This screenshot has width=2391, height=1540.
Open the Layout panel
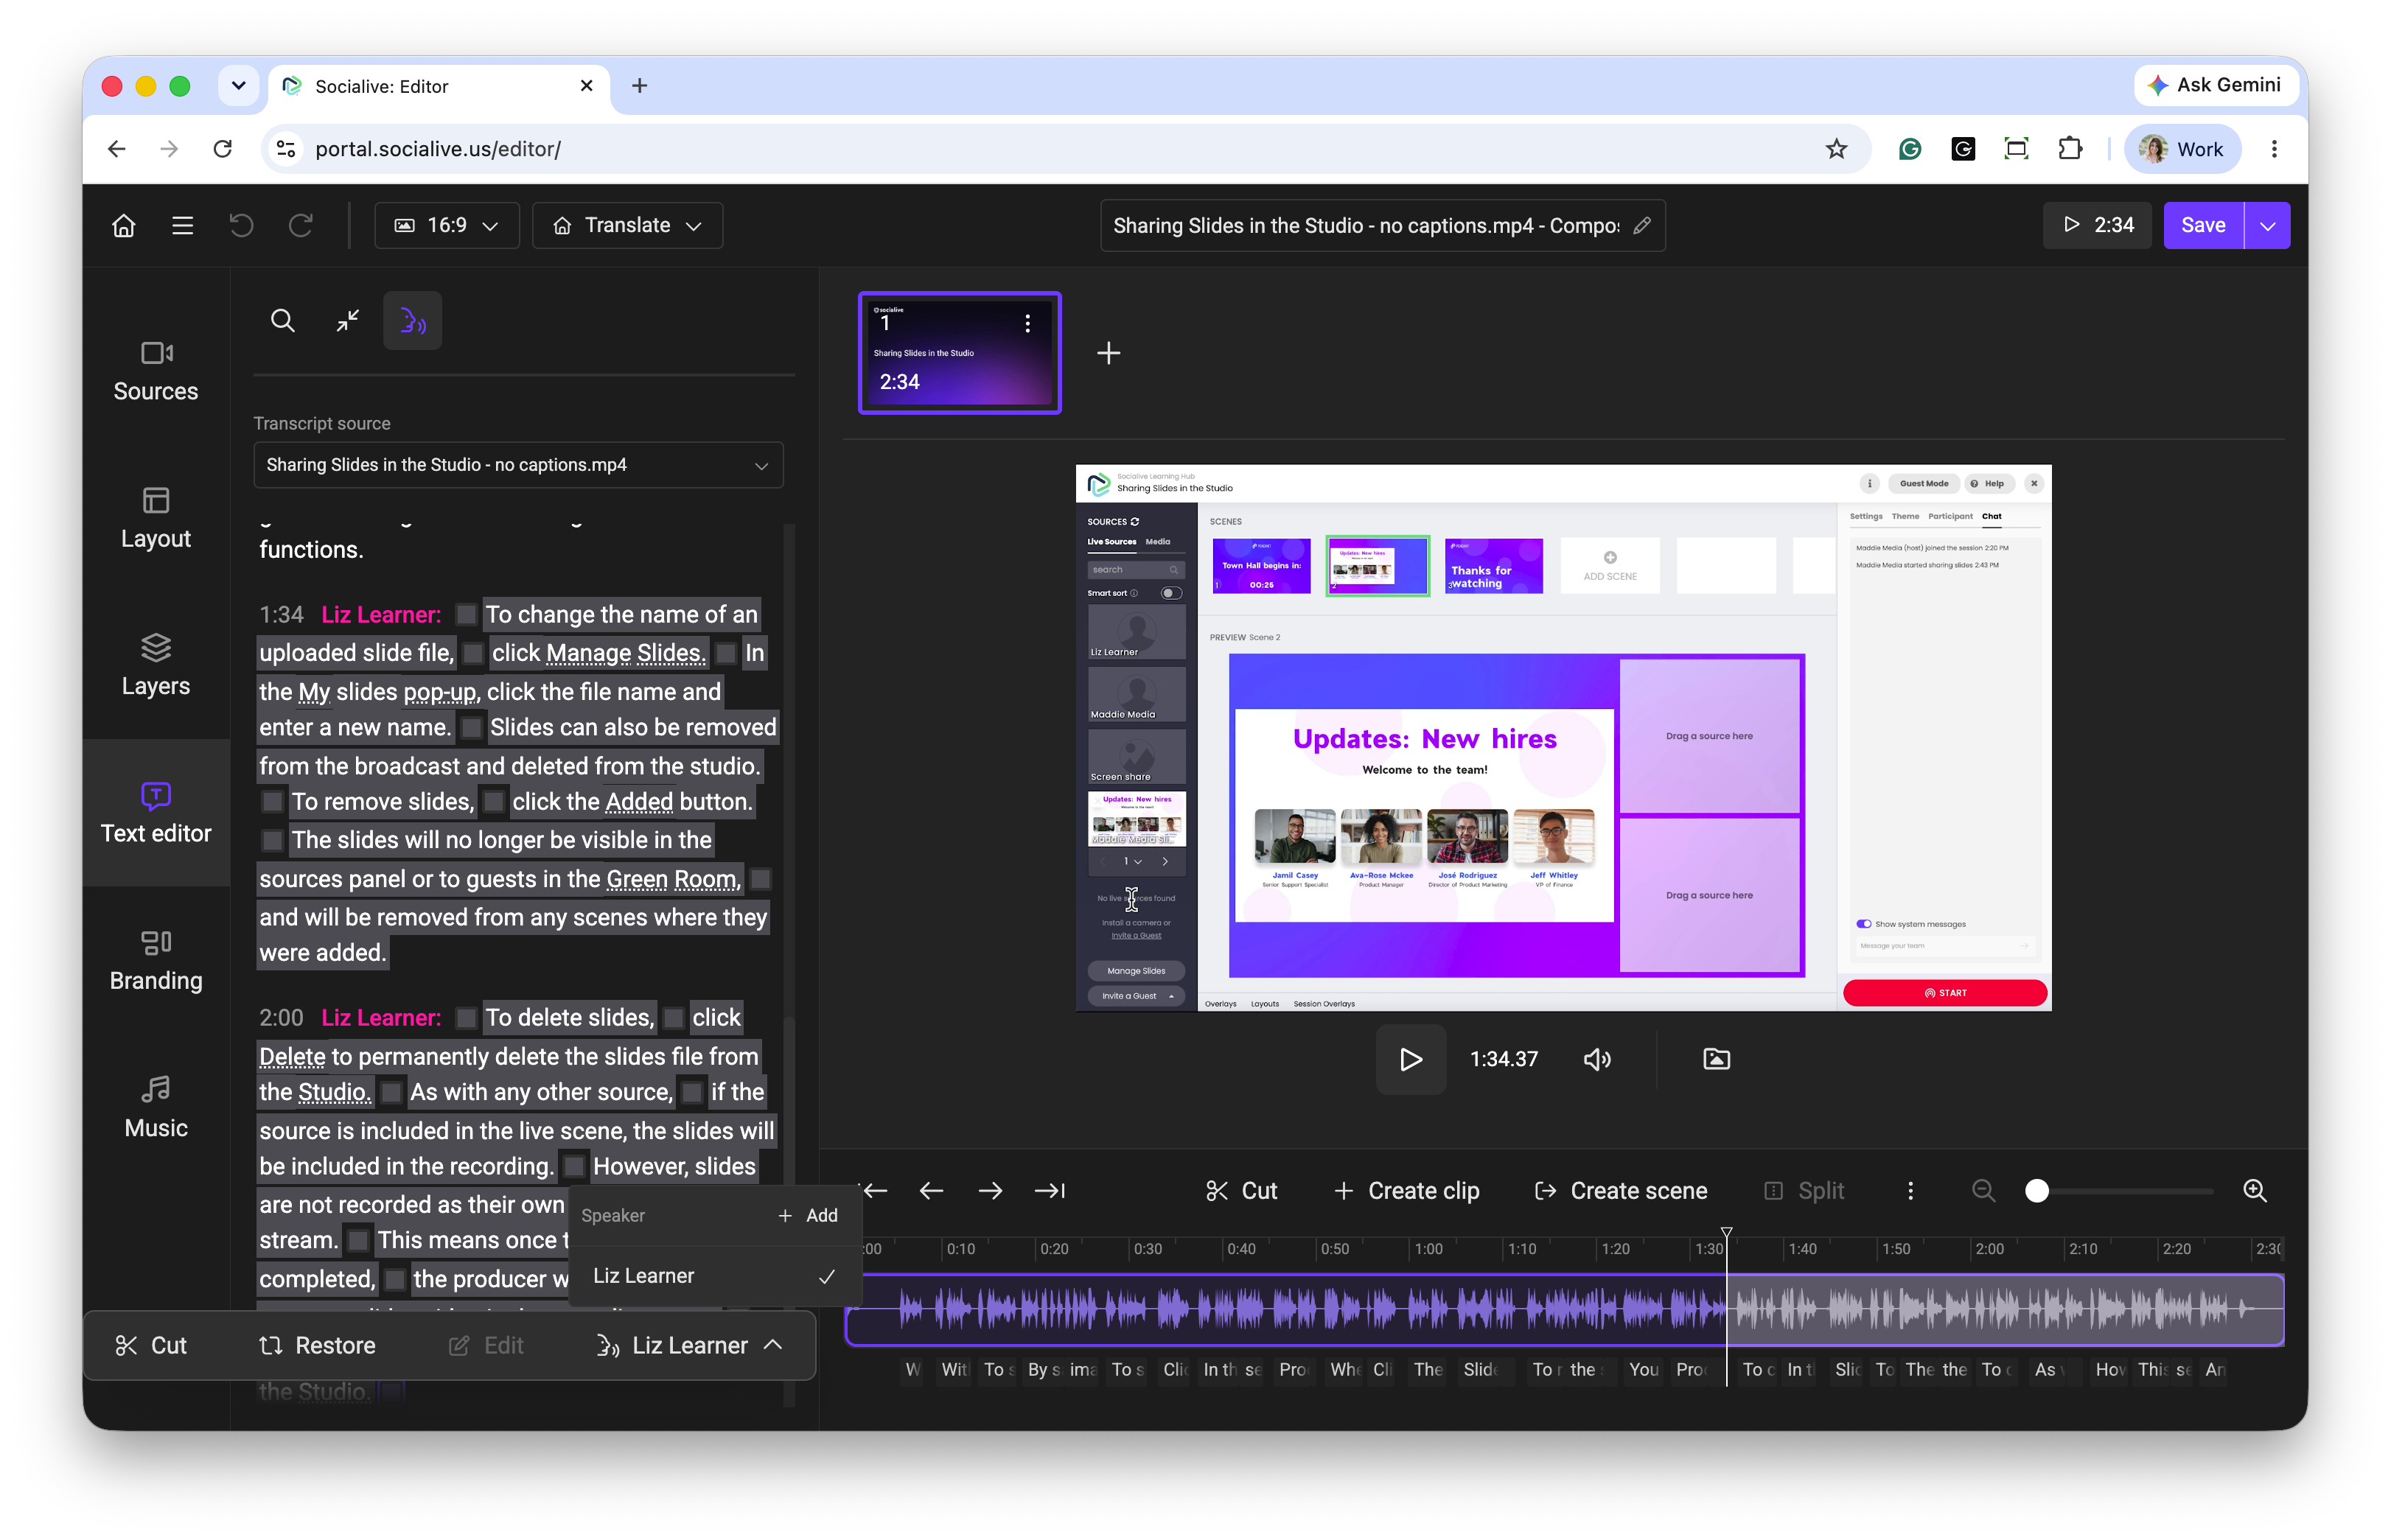click(x=156, y=518)
